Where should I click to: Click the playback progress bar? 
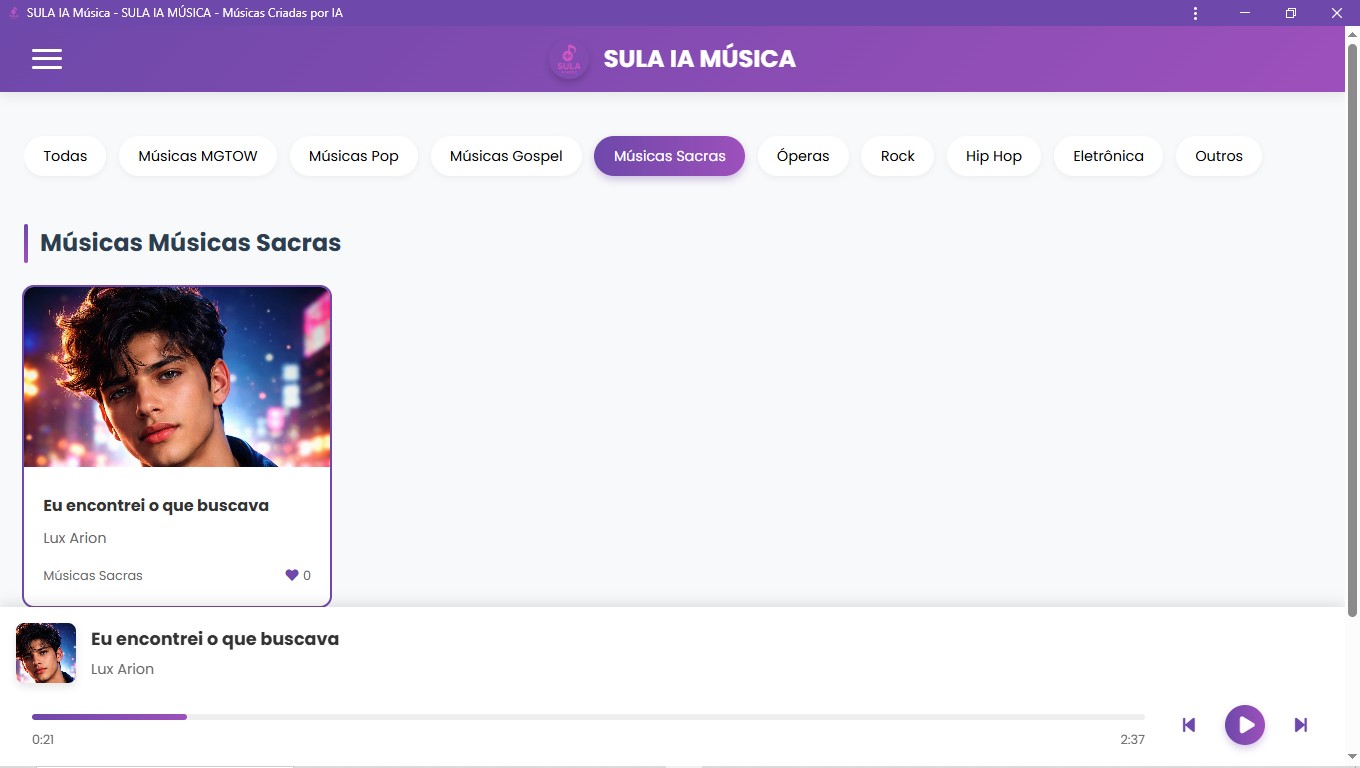(x=588, y=717)
